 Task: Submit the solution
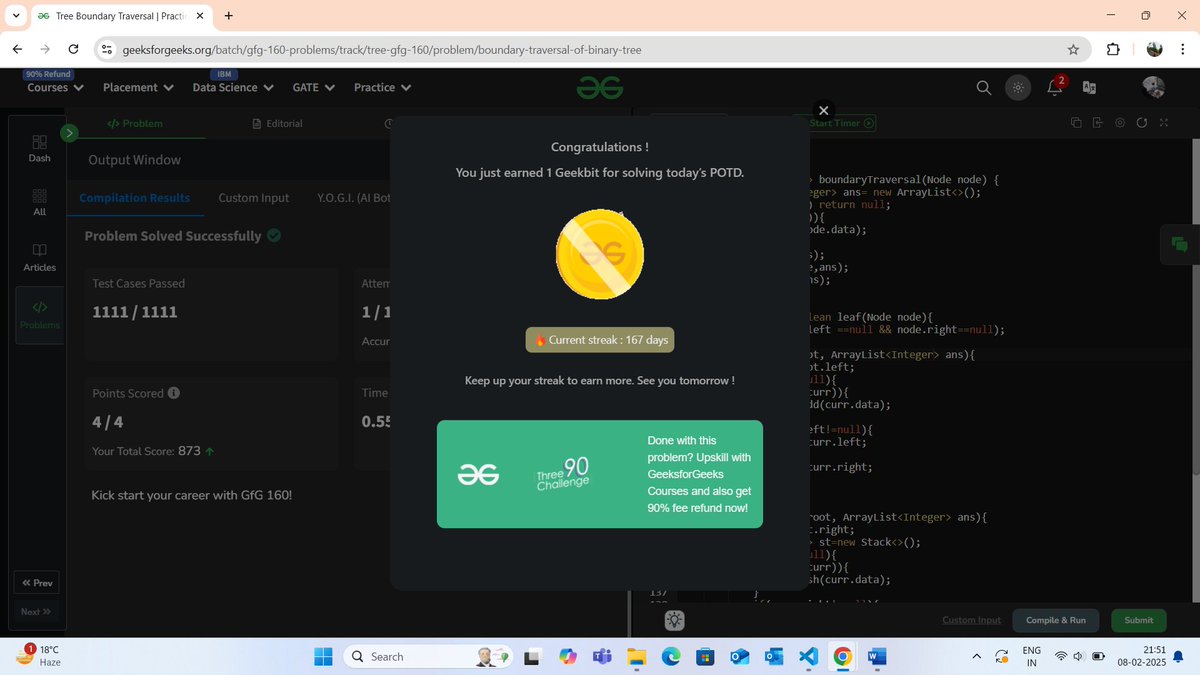(1138, 620)
